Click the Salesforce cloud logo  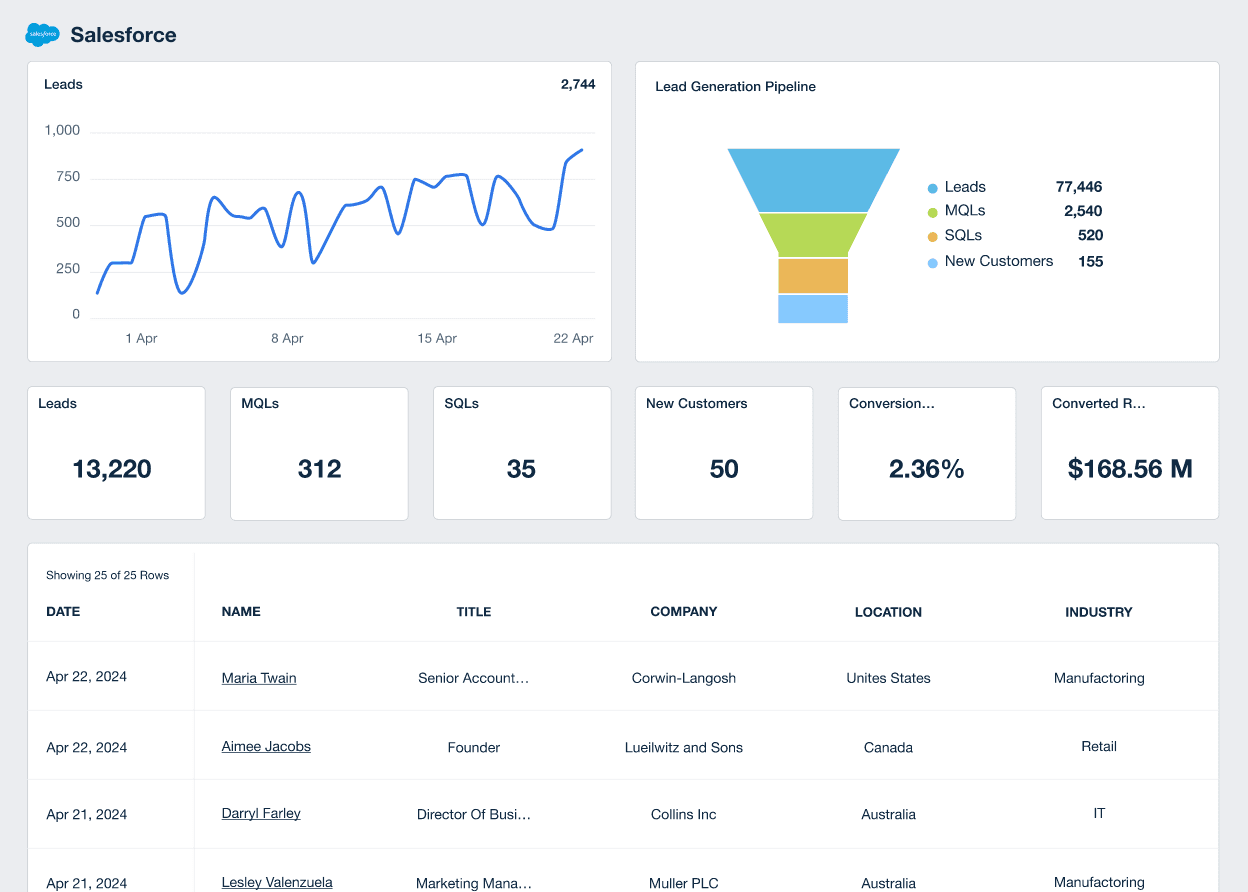[40, 34]
